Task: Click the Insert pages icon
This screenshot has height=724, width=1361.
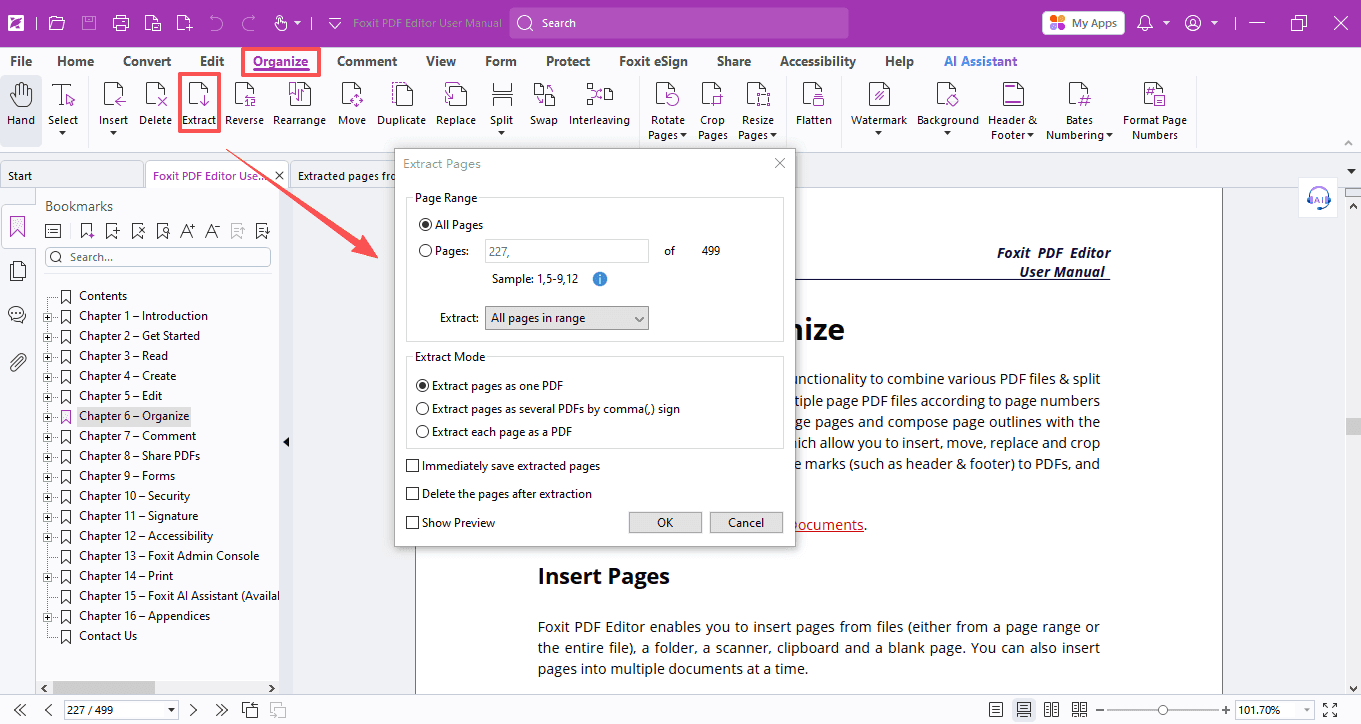Action: click(x=113, y=96)
